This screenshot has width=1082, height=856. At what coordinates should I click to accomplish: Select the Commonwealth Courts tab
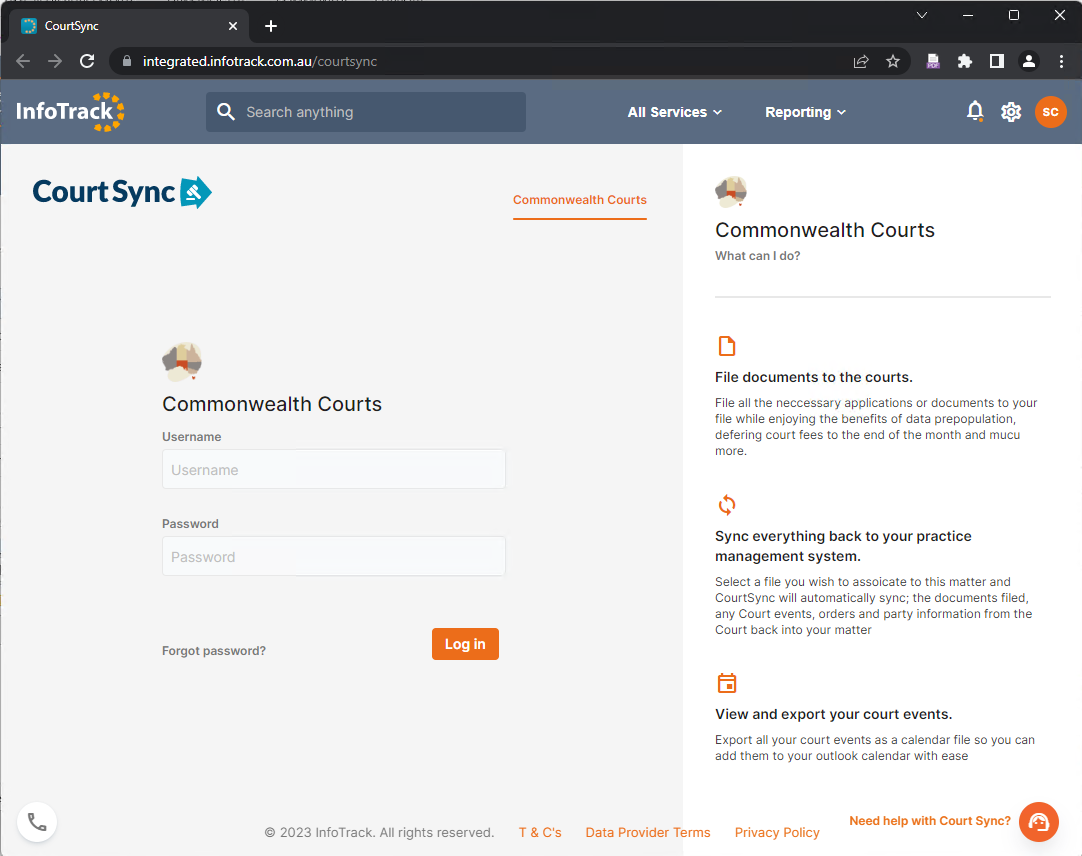579,200
